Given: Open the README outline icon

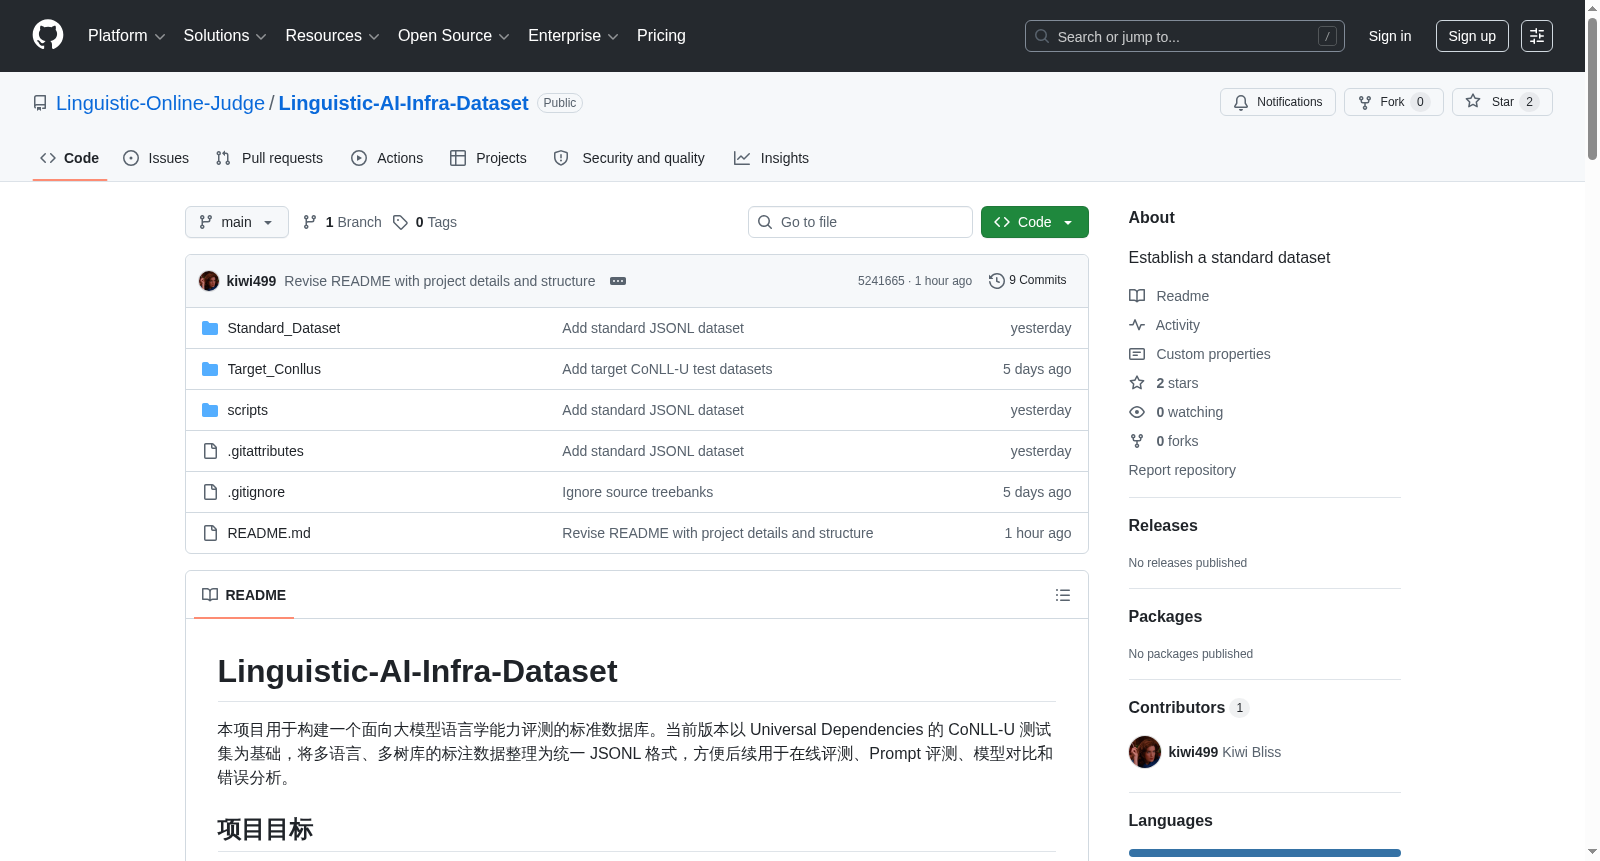Looking at the screenshot, I should (x=1063, y=595).
